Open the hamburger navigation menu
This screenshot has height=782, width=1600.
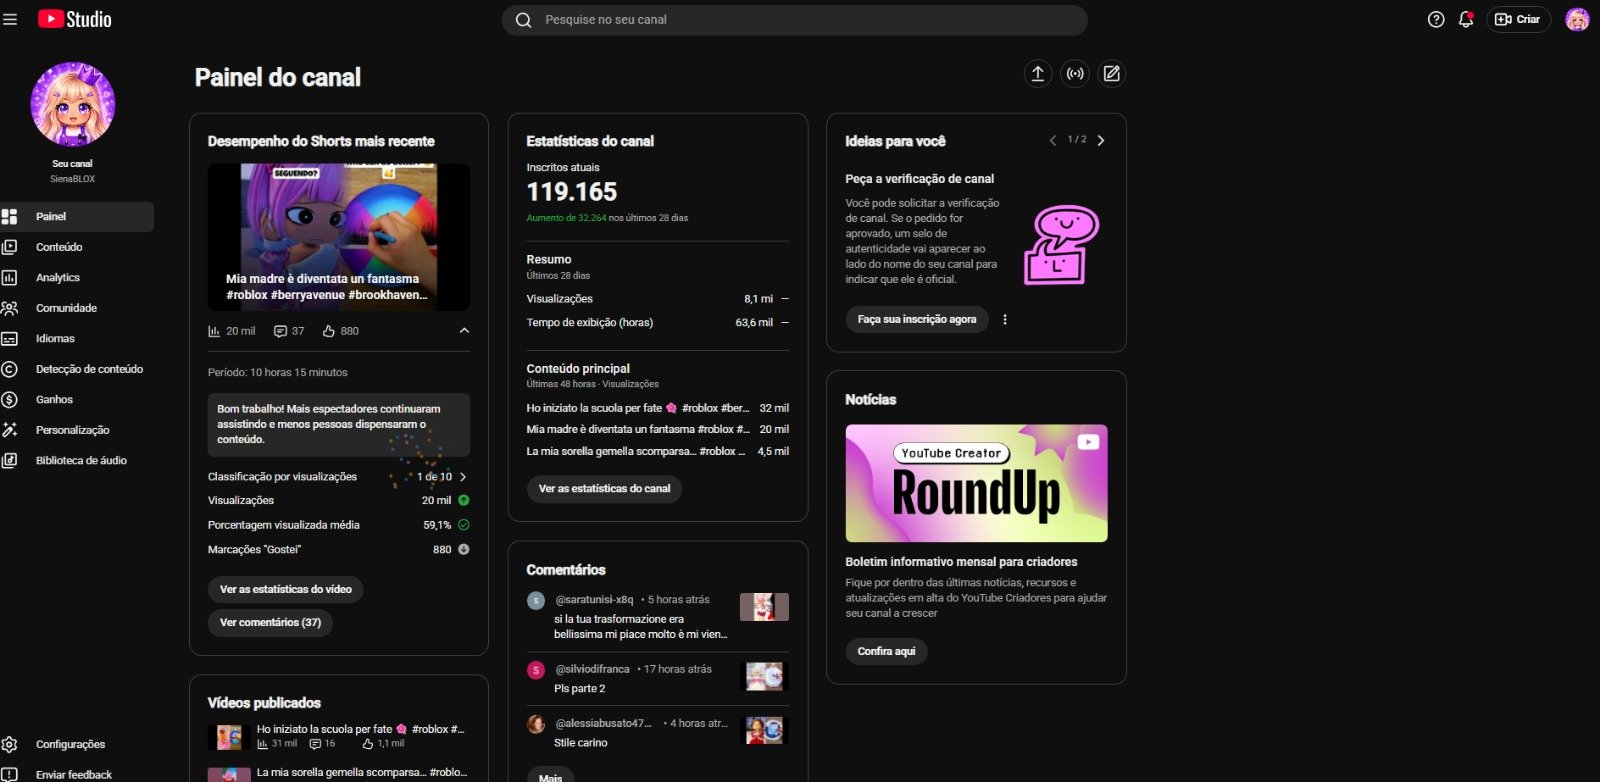coord(11,19)
